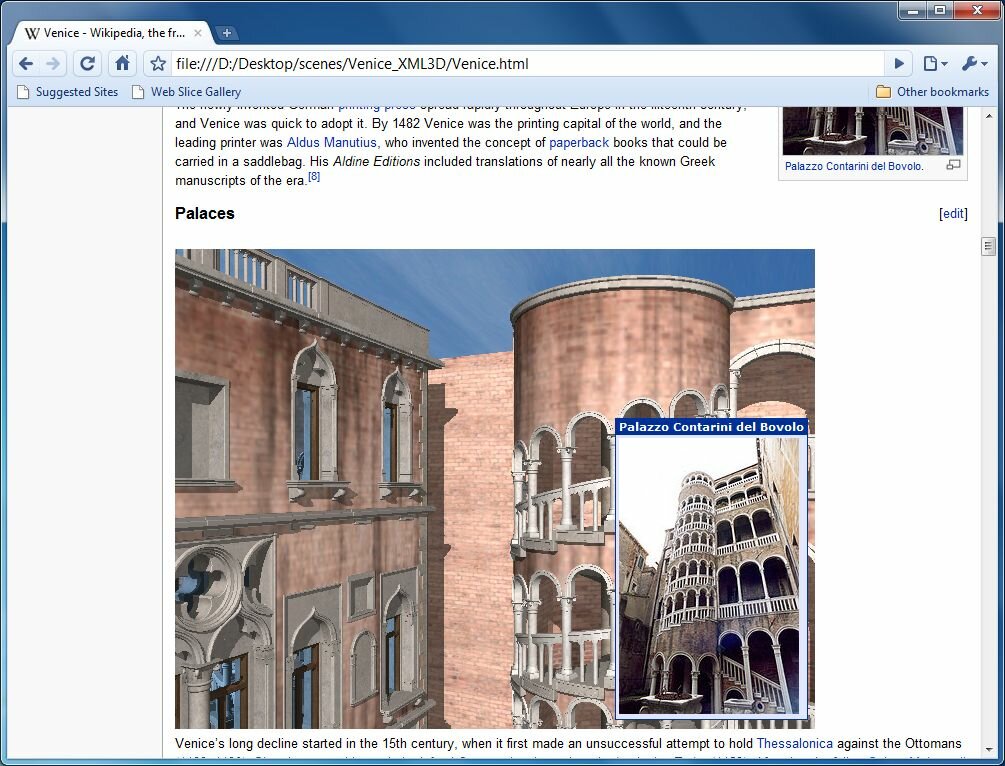This screenshot has height=766, width=1005.
Task: Expand the Other bookmarks folder
Action: click(x=932, y=92)
